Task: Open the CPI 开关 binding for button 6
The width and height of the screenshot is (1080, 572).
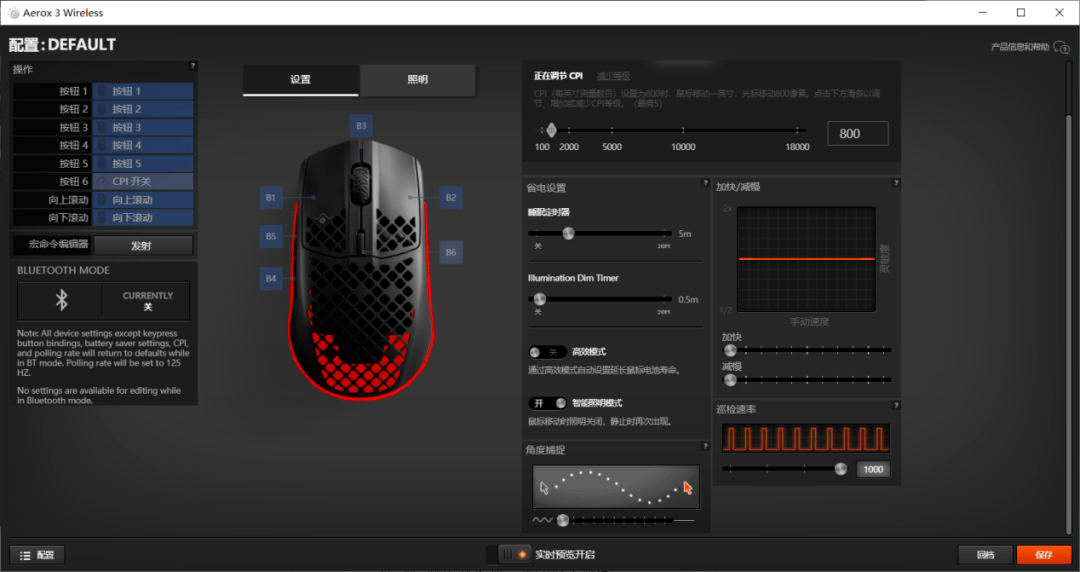Action: tap(143, 181)
